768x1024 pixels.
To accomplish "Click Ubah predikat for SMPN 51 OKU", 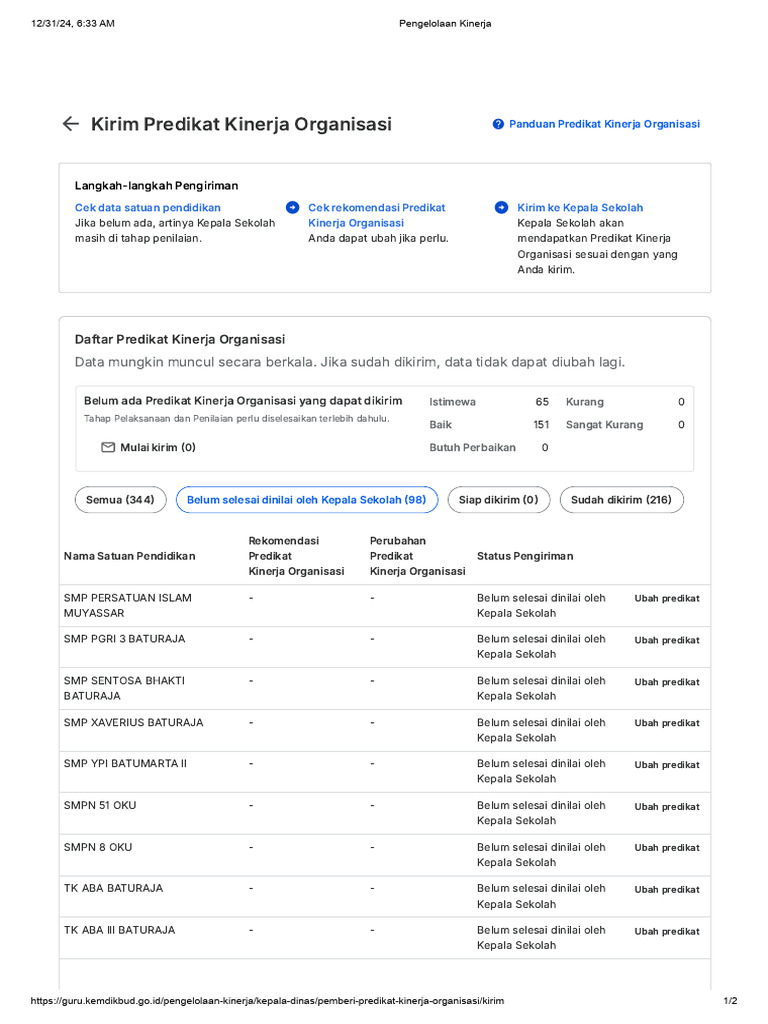I will (x=666, y=807).
